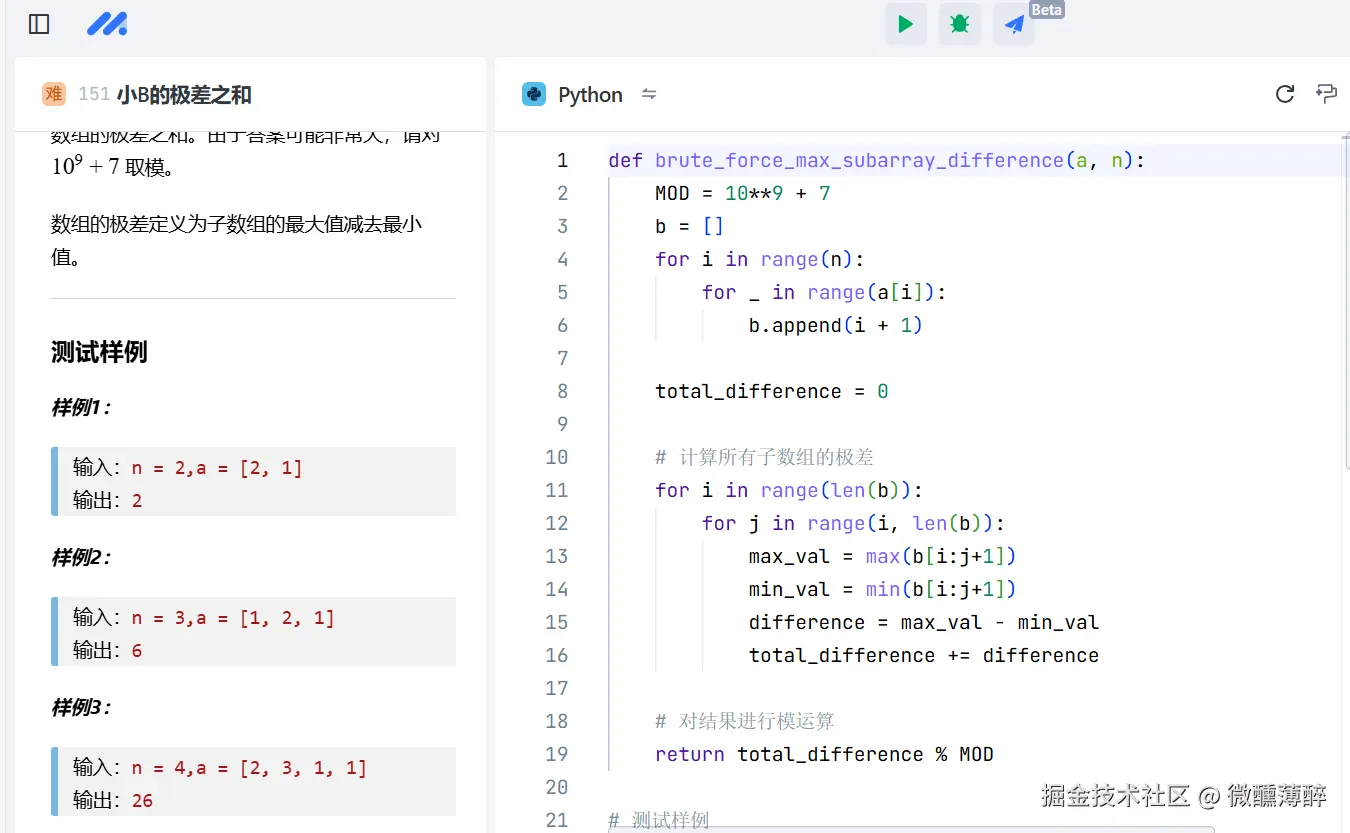This screenshot has width=1350, height=833.
Task: Click the 样例1 label
Action: (x=80, y=408)
